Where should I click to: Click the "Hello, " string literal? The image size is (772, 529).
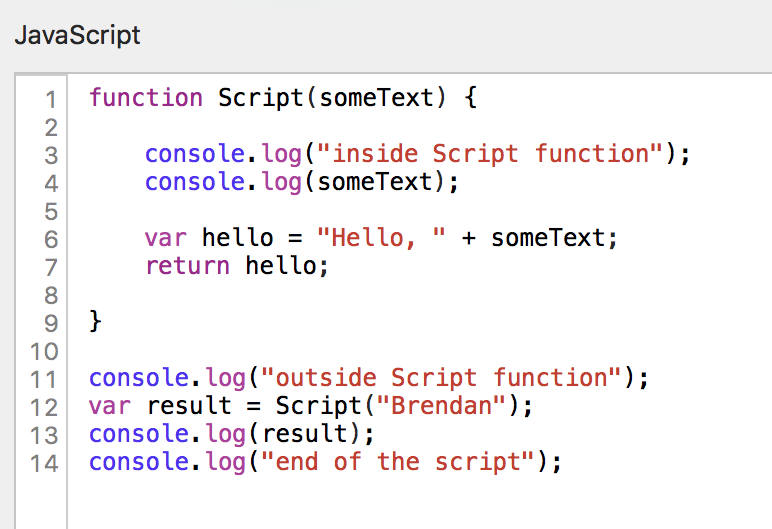point(381,238)
